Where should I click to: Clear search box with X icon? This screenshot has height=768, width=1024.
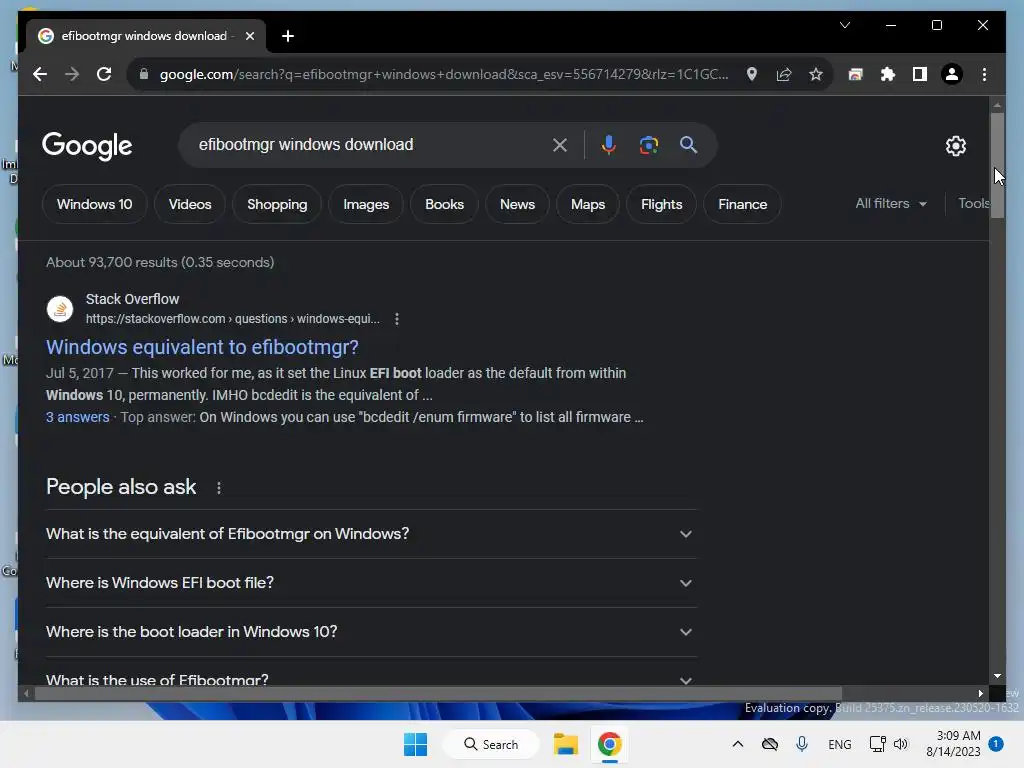560,145
